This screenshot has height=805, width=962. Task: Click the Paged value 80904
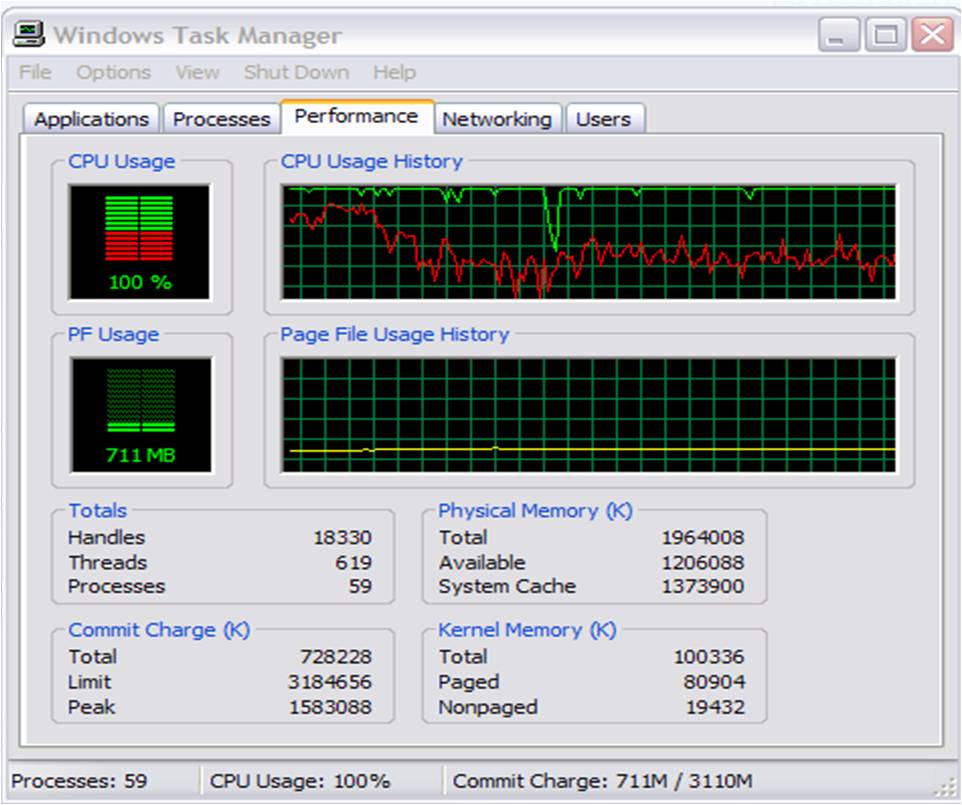[714, 682]
